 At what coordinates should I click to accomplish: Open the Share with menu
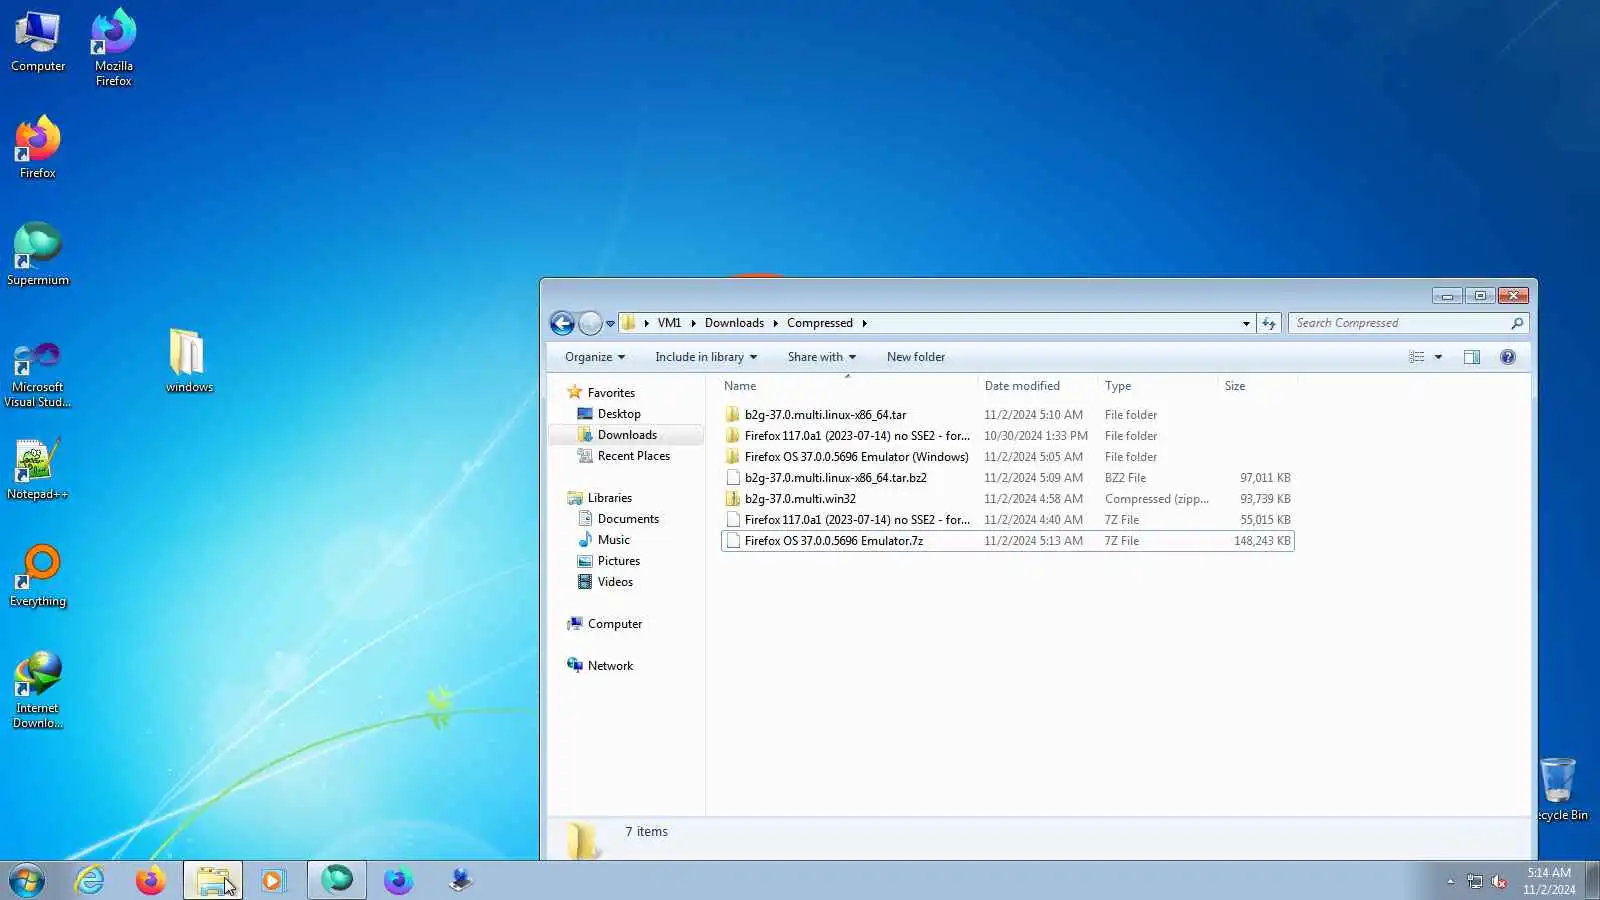(x=822, y=357)
